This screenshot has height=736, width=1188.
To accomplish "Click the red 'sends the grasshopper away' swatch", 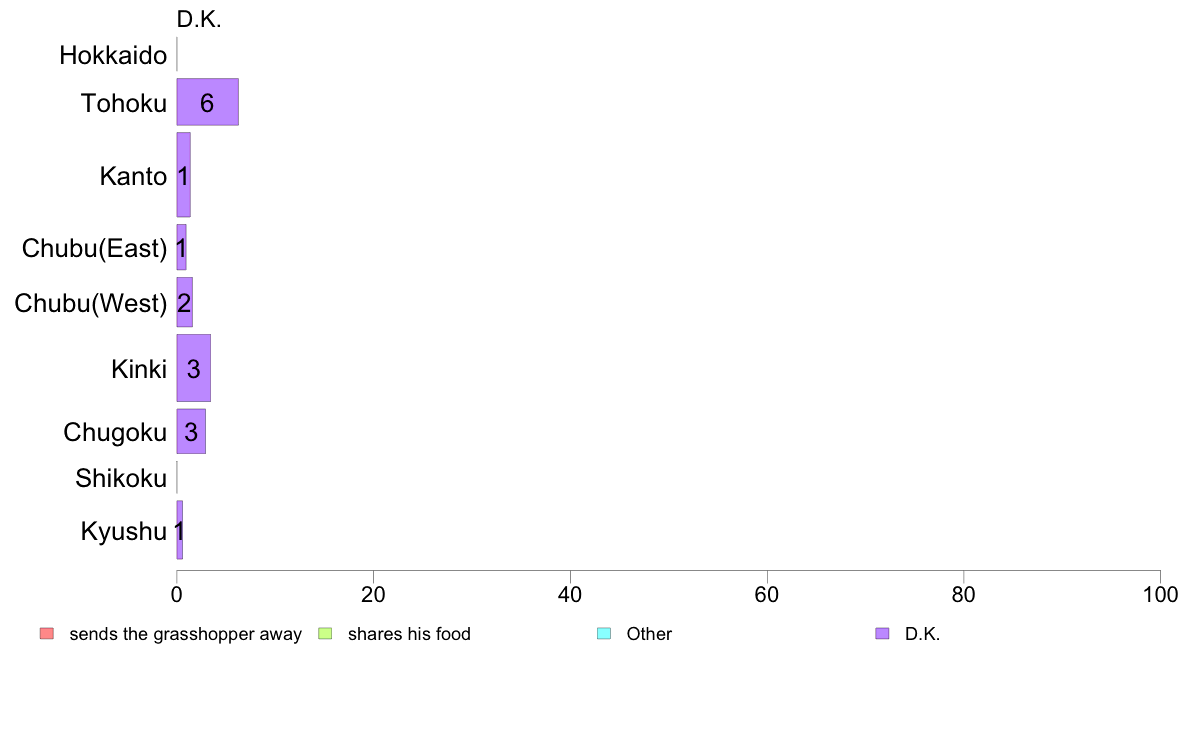I will click(x=47, y=634).
